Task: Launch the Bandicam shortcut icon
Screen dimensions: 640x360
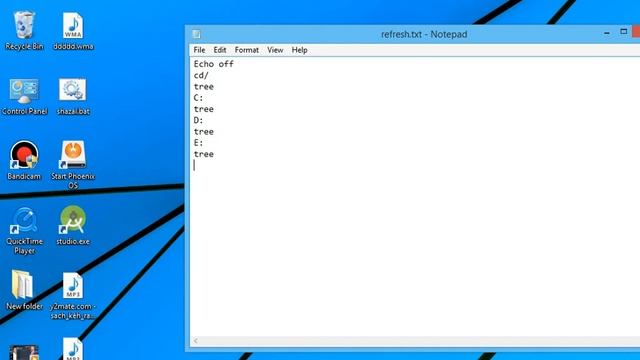Action: (x=24, y=160)
